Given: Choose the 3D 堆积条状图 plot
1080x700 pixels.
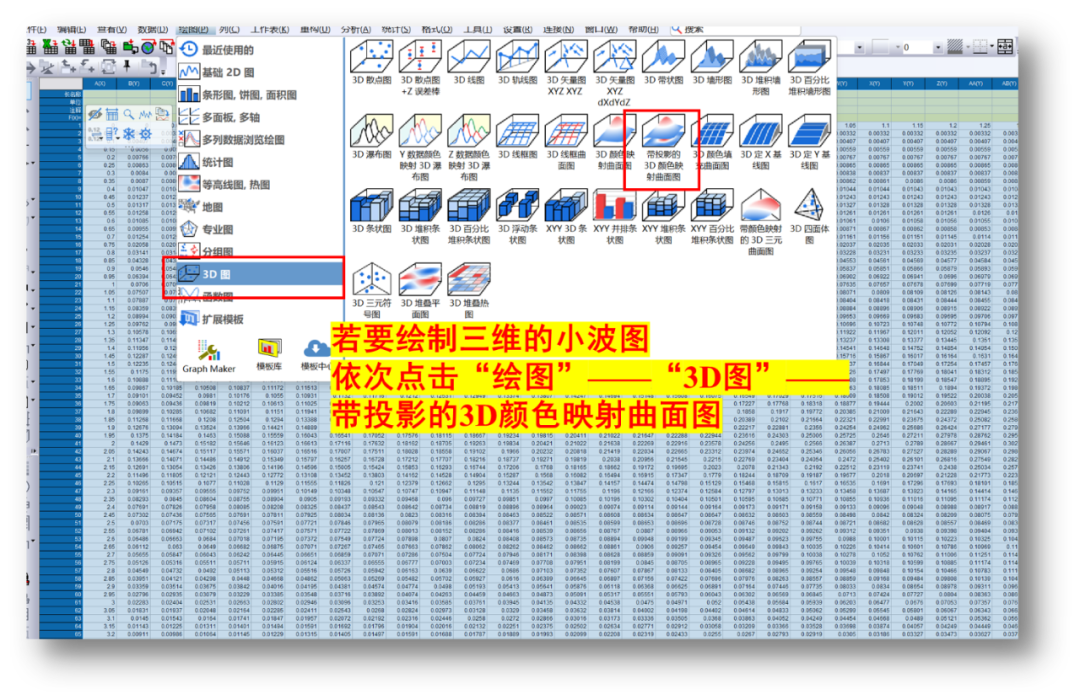Looking at the screenshot, I should [420, 216].
